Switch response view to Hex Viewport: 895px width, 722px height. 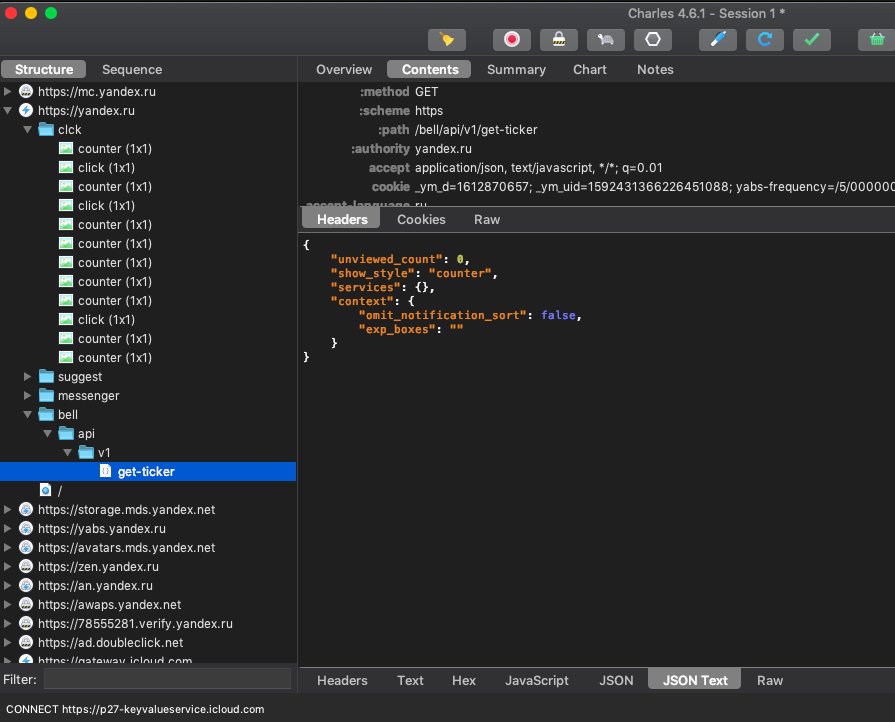(x=464, y=681)
